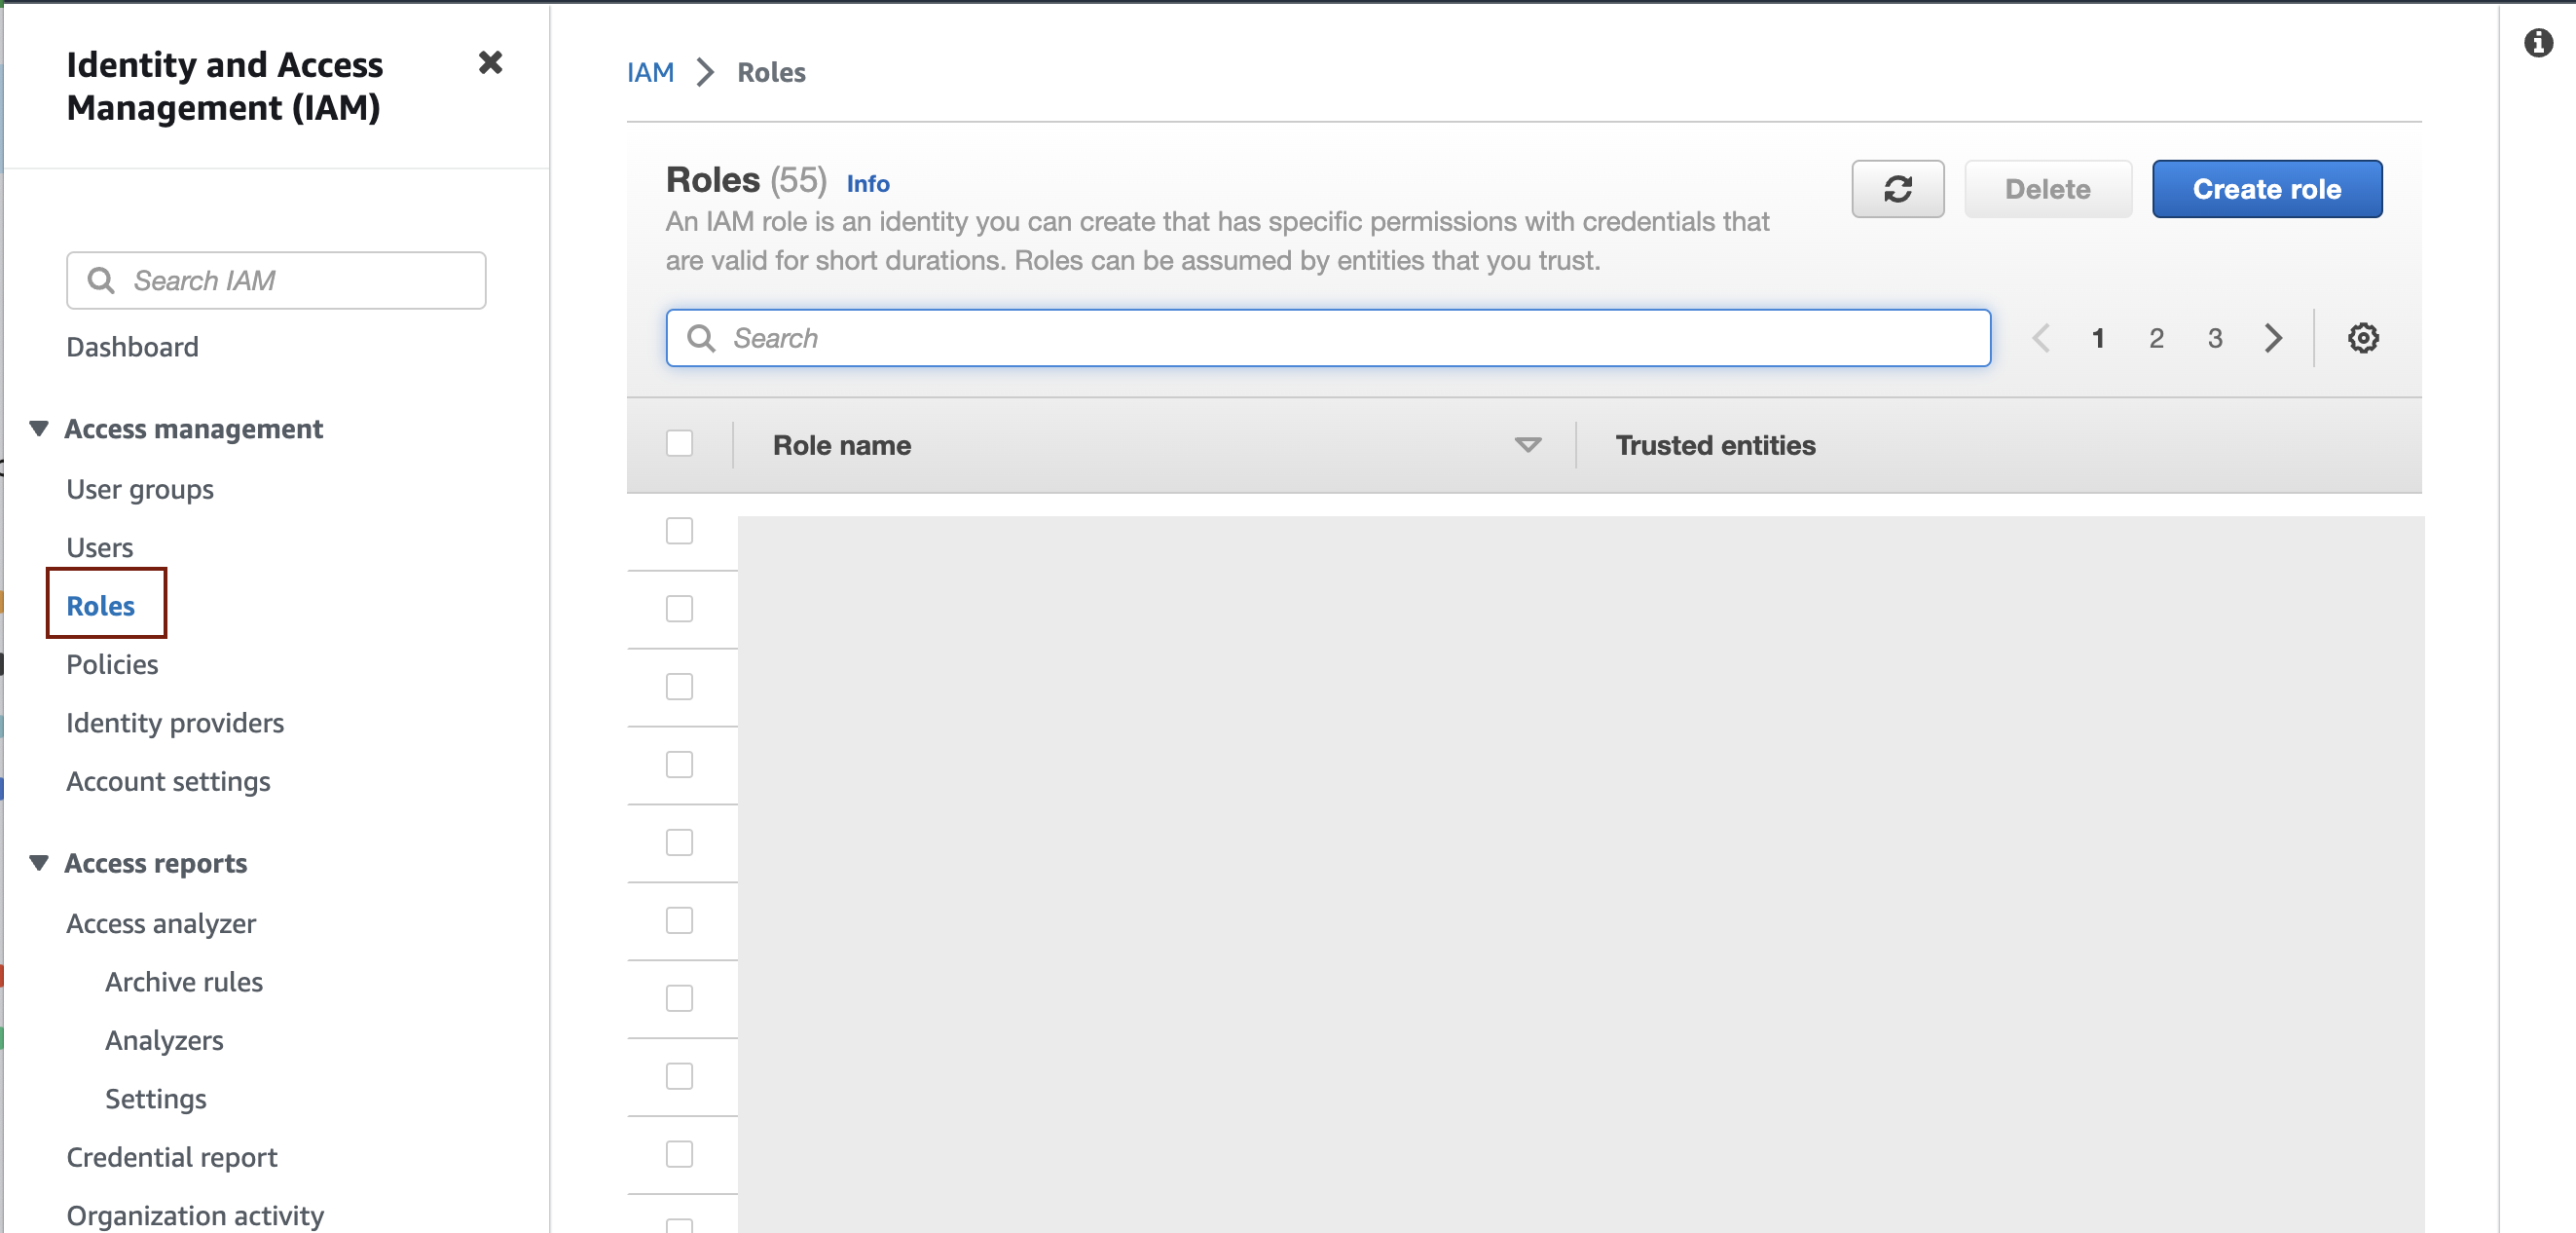
Task: Go to next page of roles
Action: click(x=2273, y=338)
